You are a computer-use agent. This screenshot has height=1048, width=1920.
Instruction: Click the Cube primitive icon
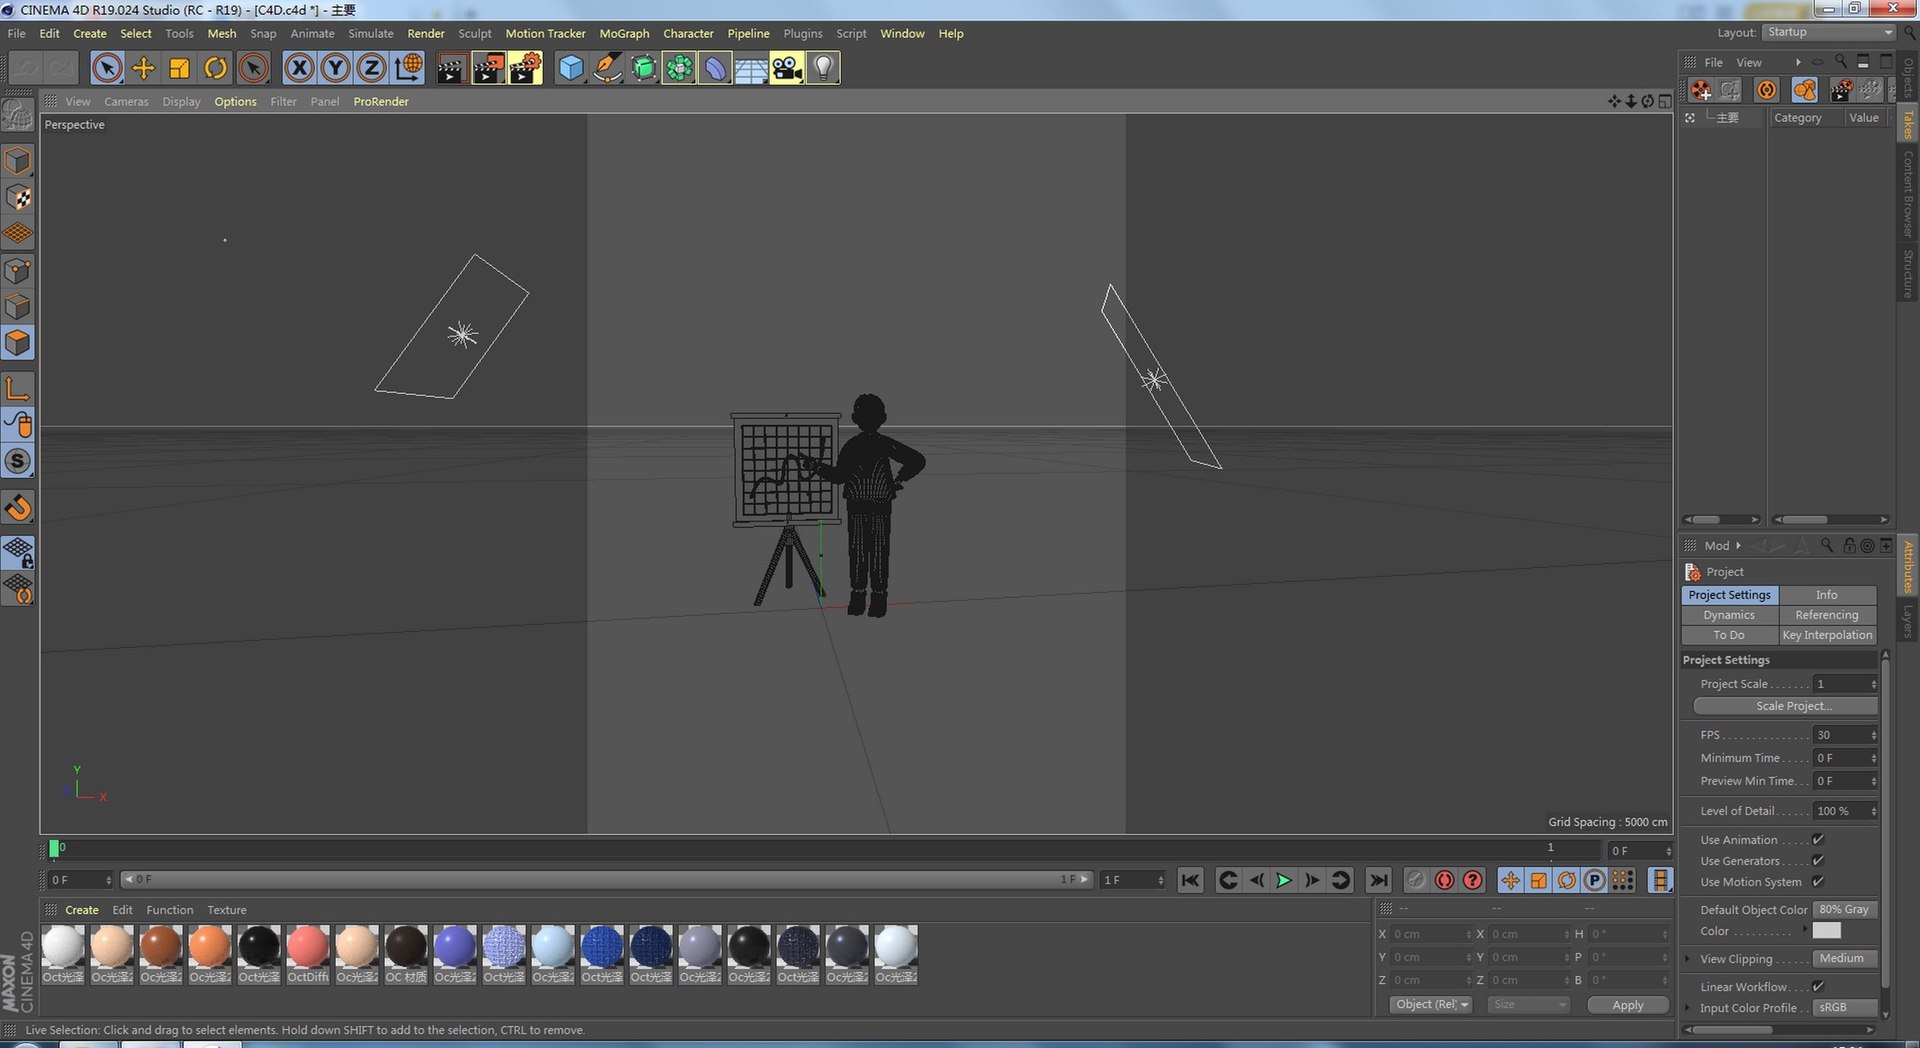[x=571, y=68]
